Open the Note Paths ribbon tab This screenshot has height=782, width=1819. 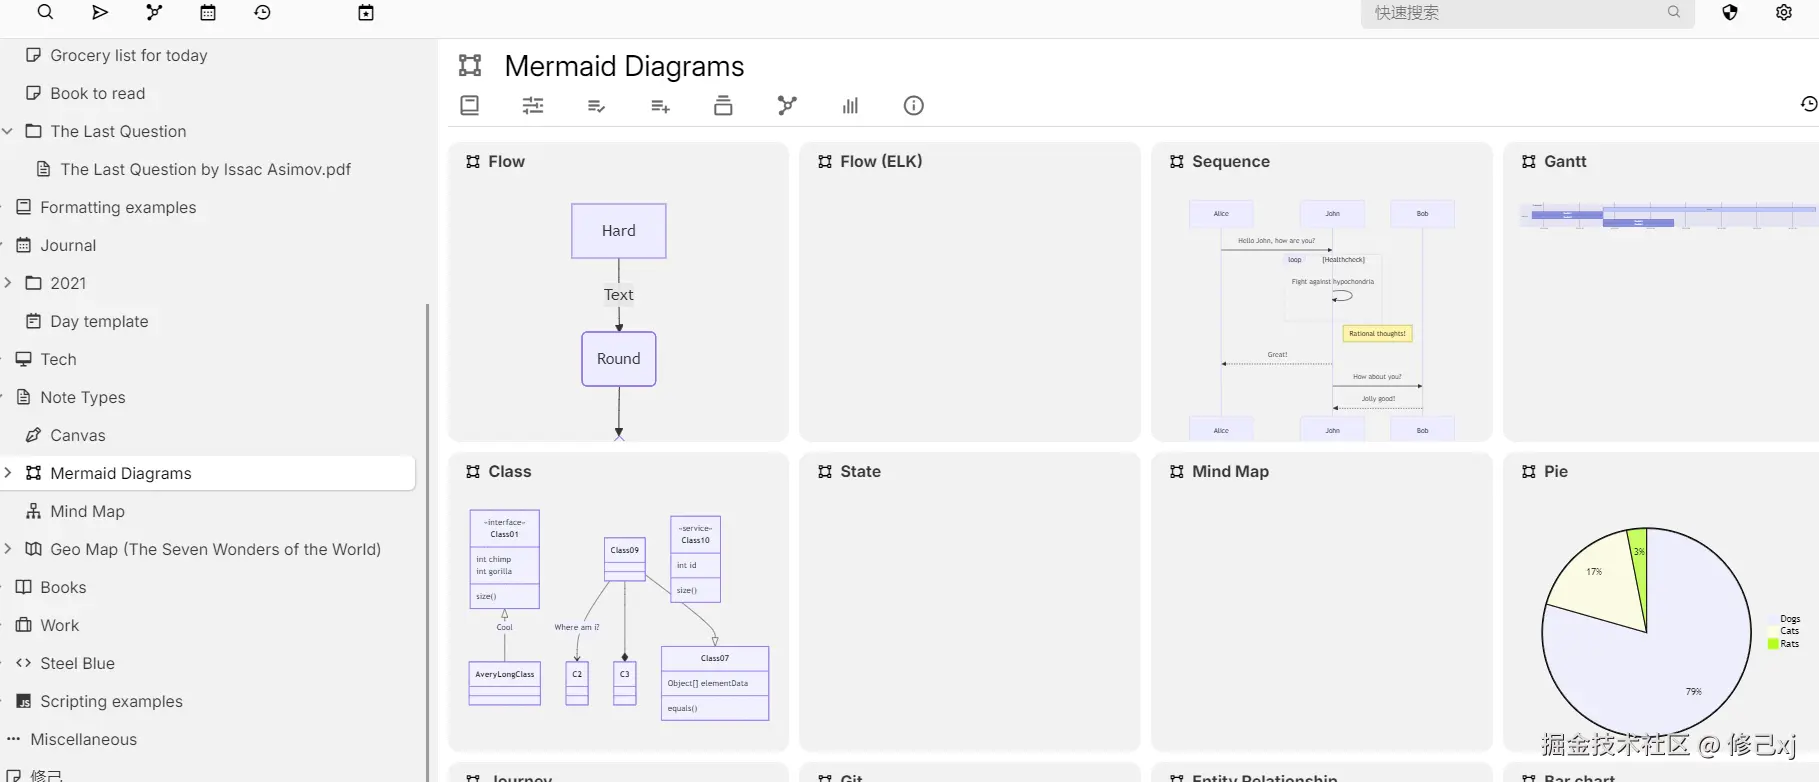tap(723, 105)
